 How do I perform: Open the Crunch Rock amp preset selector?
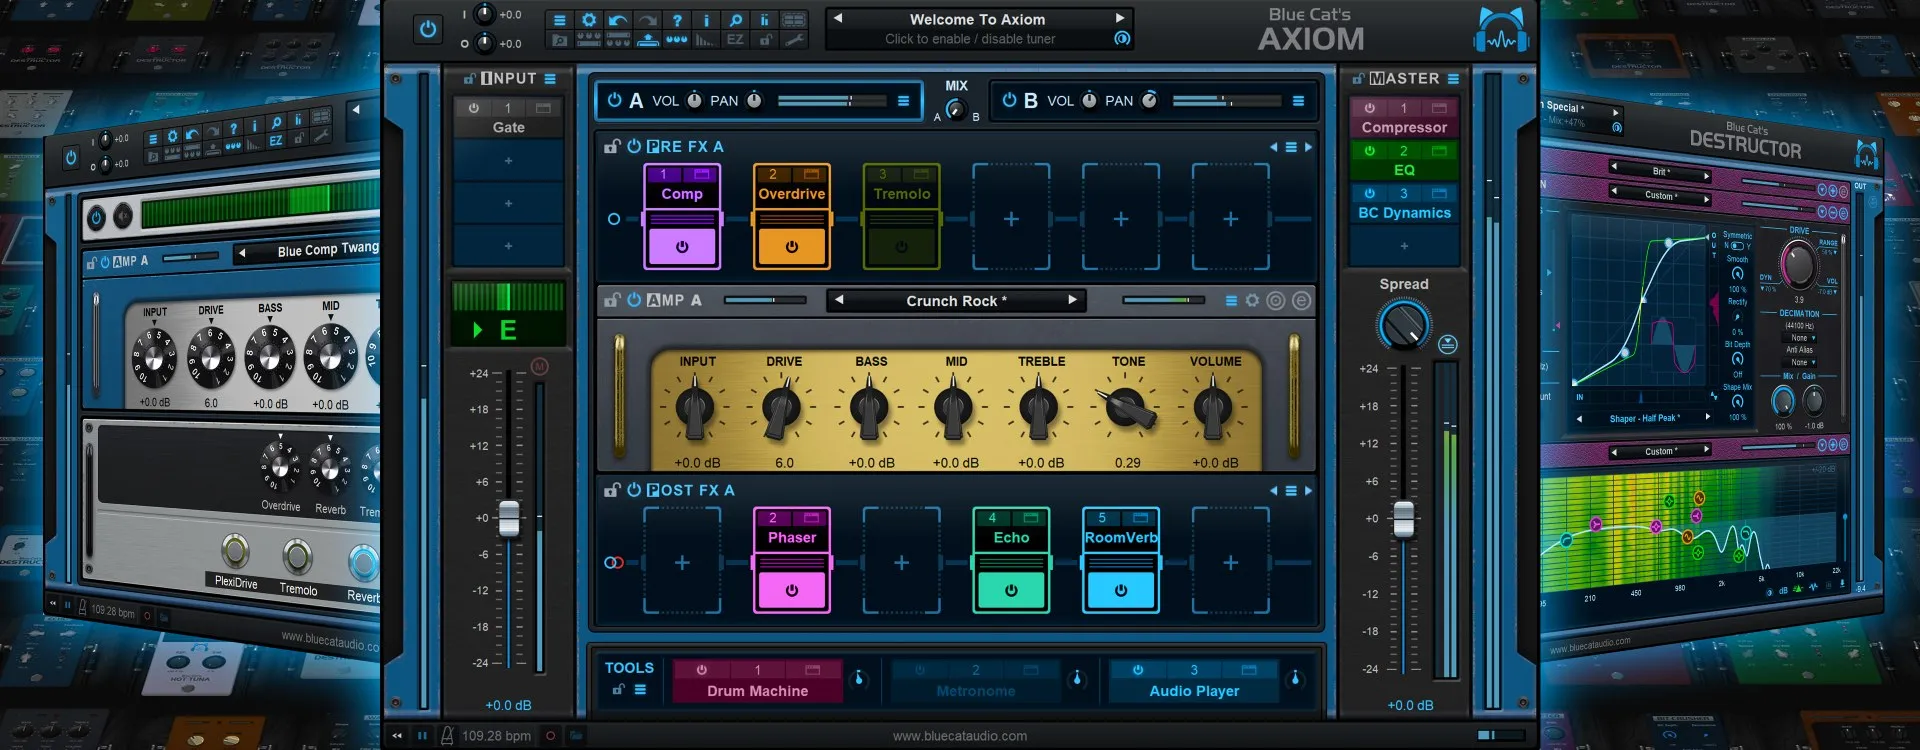956,301
